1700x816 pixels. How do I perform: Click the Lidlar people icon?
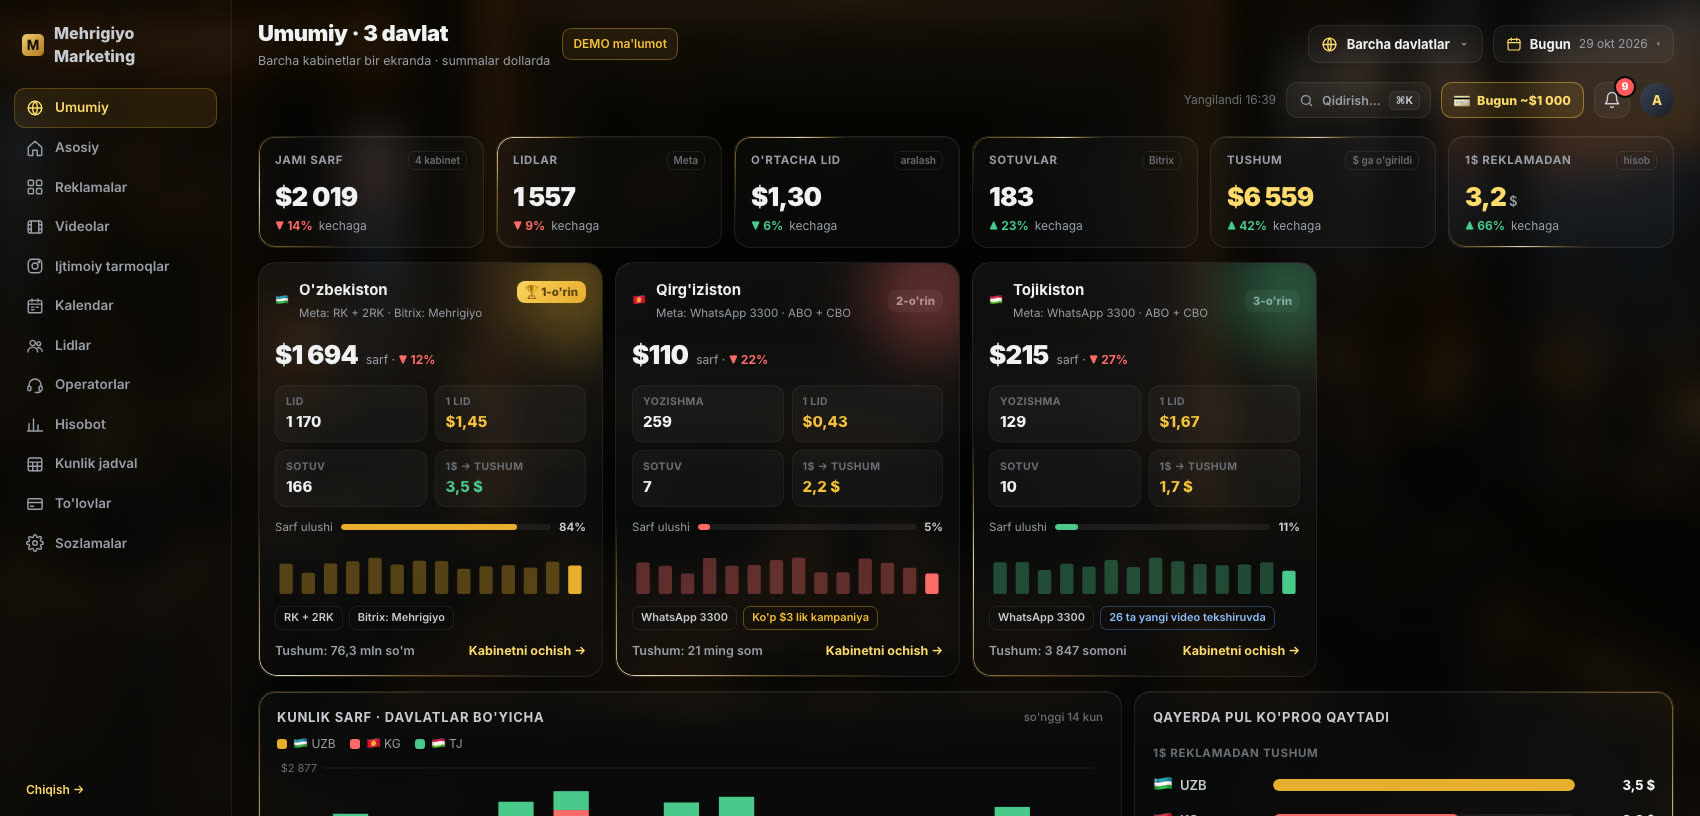point(35,346)
